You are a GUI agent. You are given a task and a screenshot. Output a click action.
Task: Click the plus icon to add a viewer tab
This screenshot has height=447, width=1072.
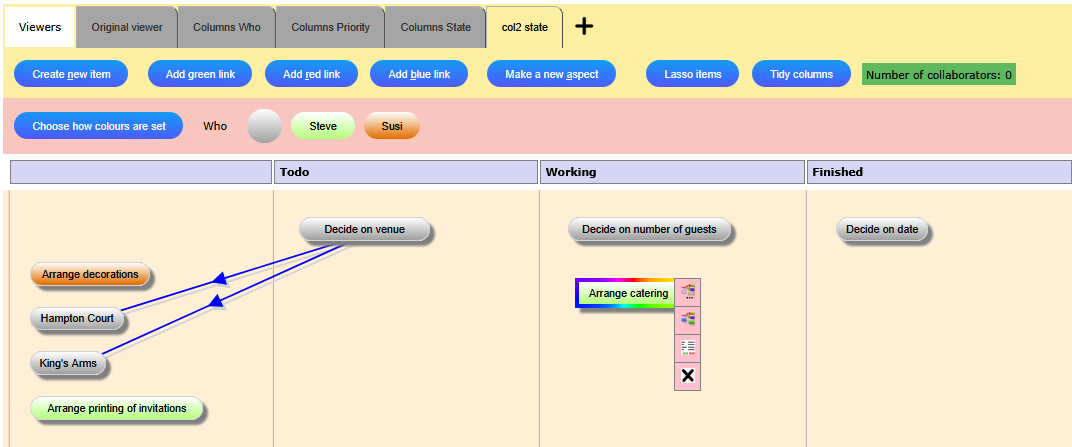(584, 27)
